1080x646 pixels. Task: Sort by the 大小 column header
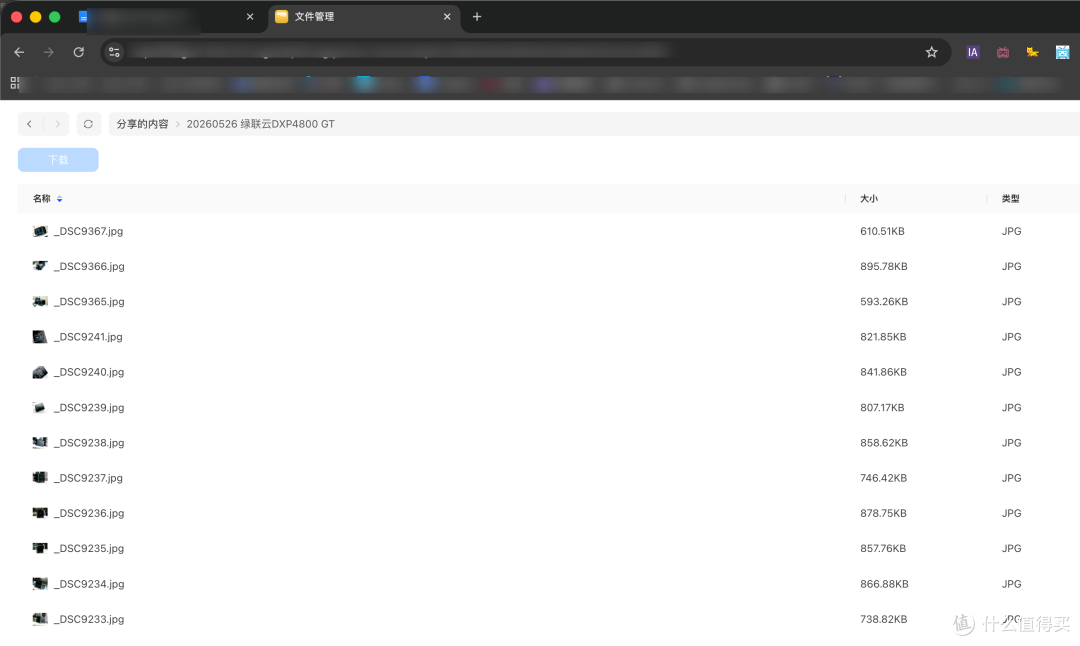(x=869, y=198)
